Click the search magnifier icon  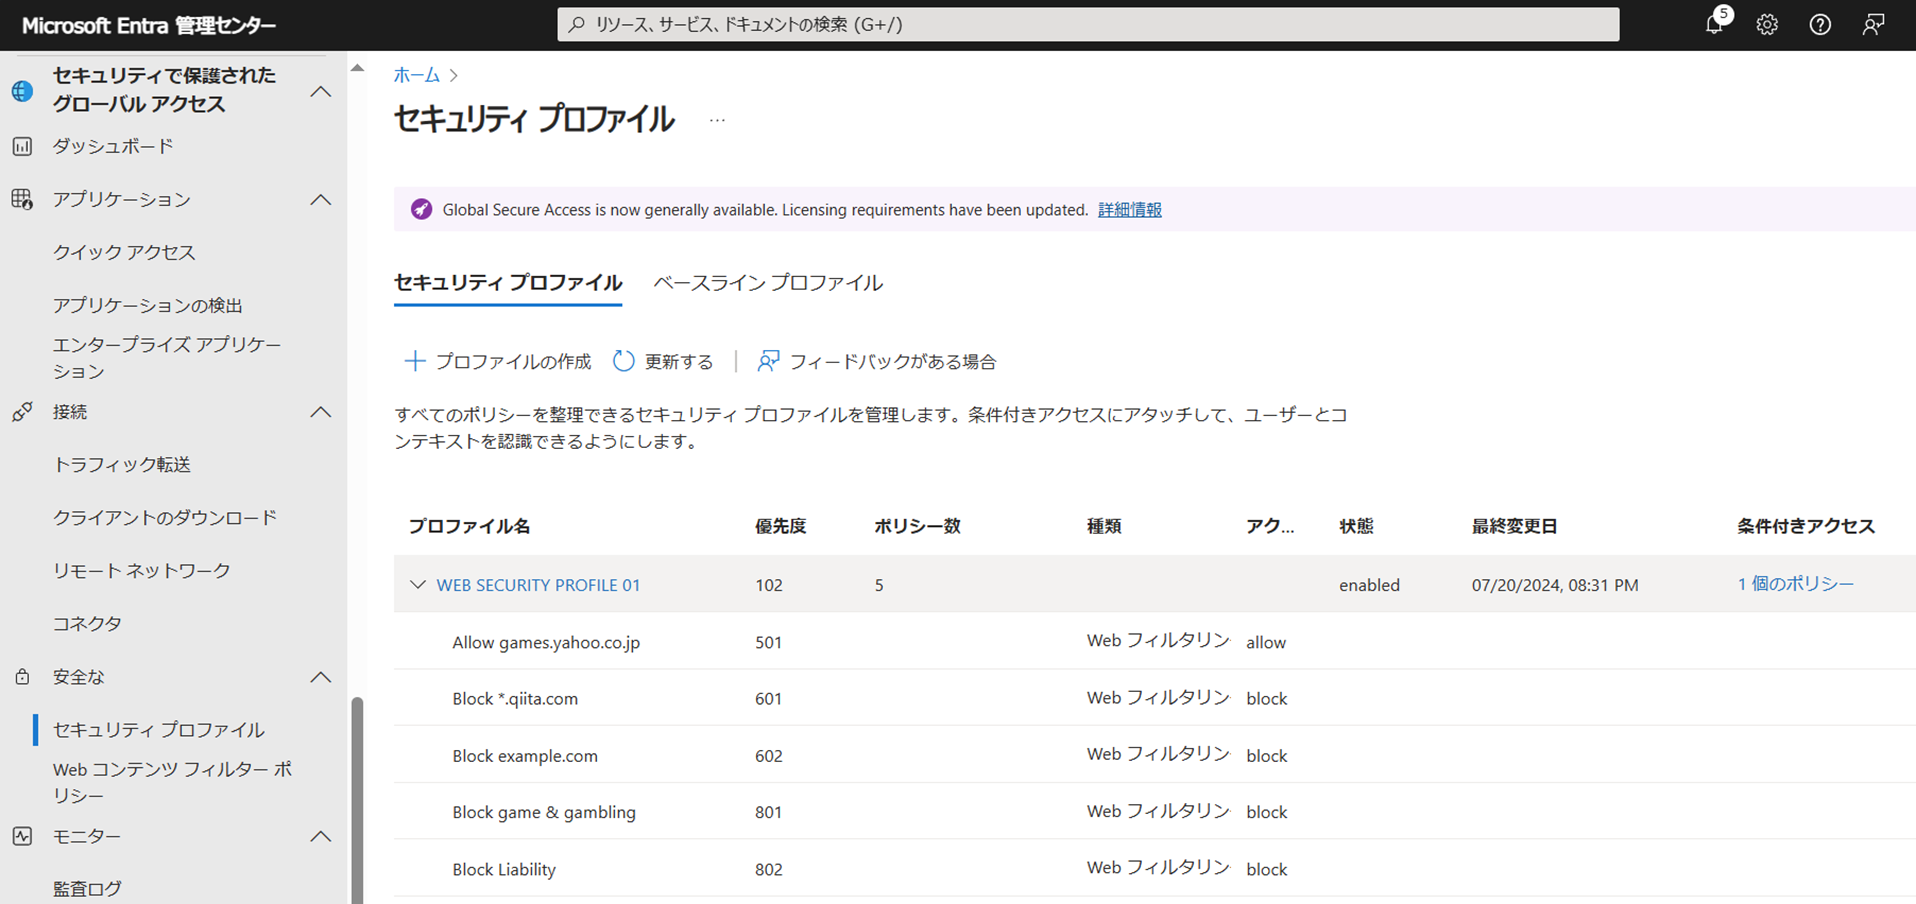coord(577,24)
